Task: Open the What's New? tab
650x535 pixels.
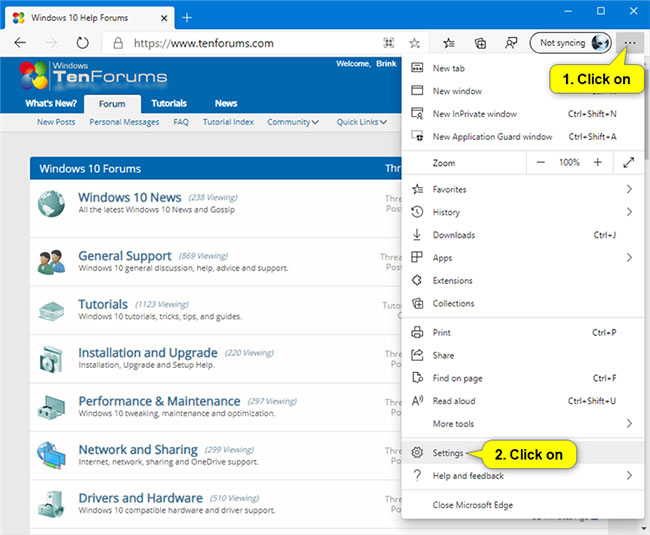Action: pyautogui.click(x=51, y=104)
